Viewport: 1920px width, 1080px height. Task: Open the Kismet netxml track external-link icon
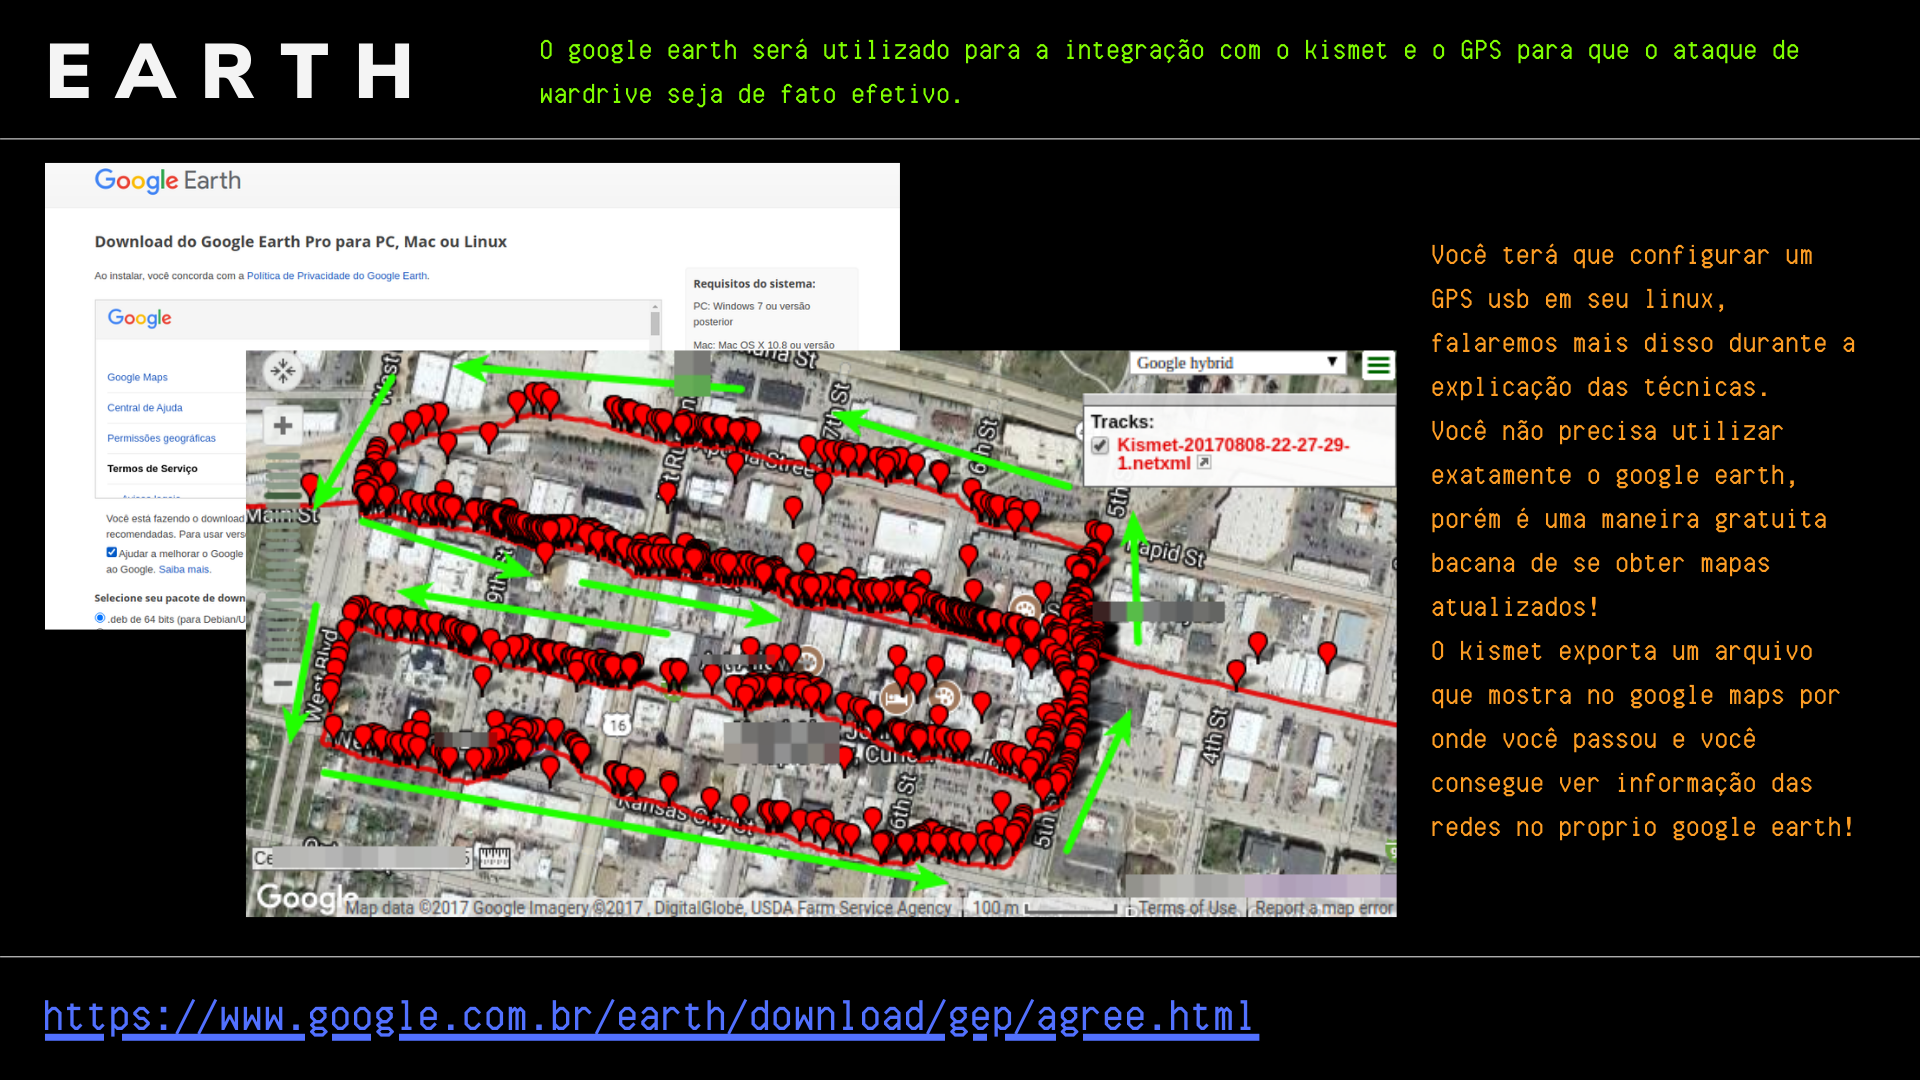pyautogui.click(x=1204, y=463)
